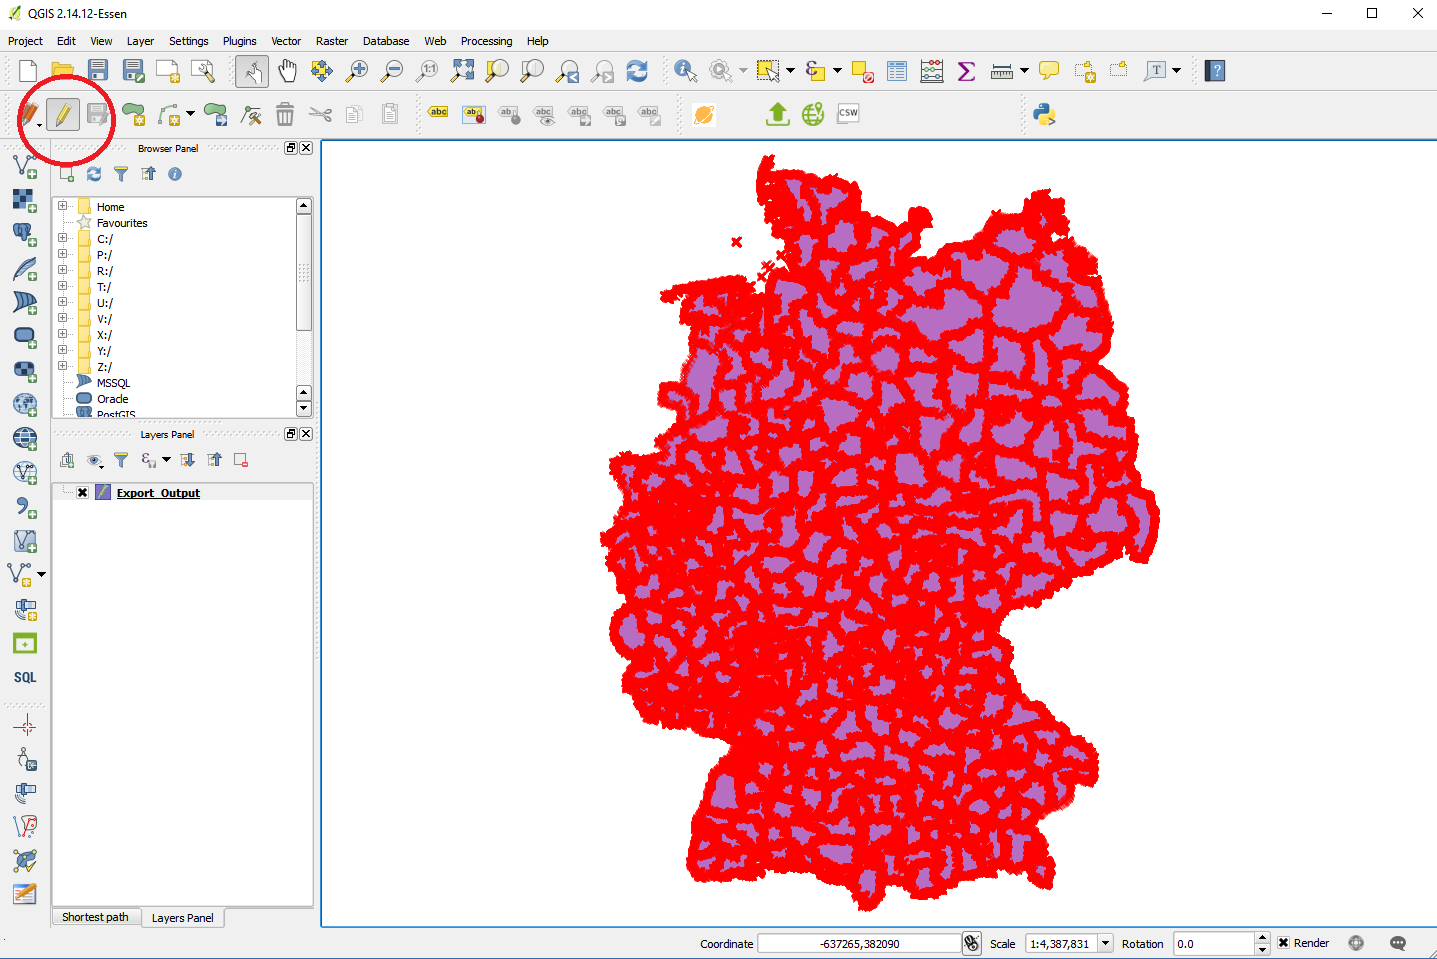
Task: Activate the Identify Features tool
Action: tap(686, 71)
